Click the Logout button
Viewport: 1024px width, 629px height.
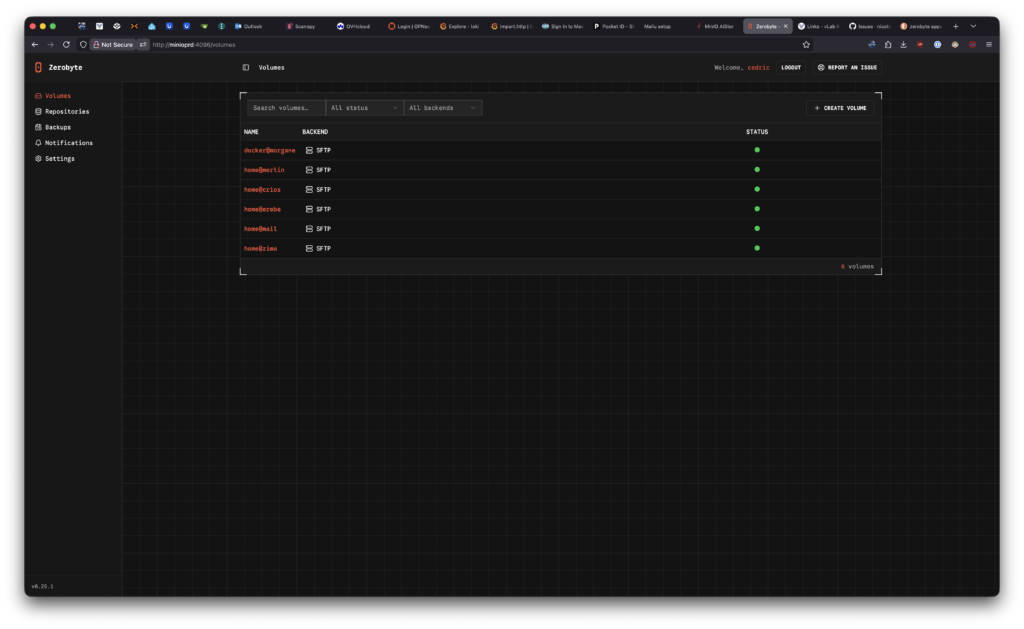(x=791, y=67)
